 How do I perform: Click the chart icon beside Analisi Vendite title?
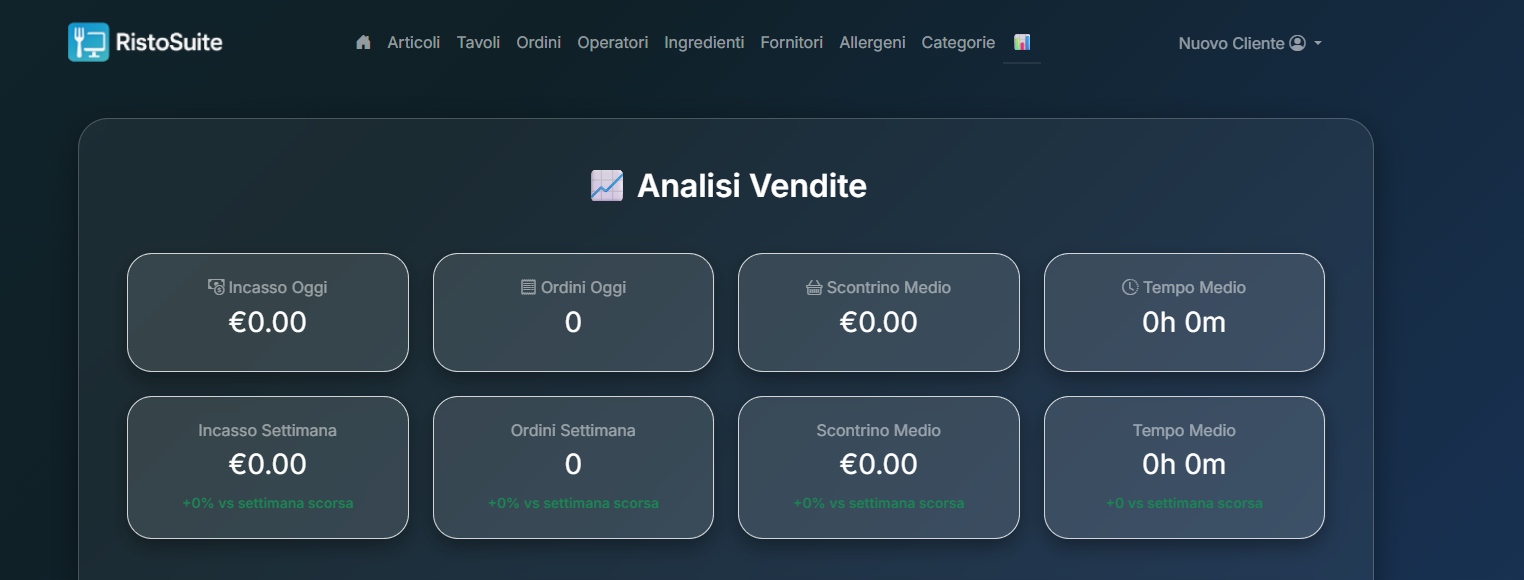pyautogui.click(x=604, y=185)
